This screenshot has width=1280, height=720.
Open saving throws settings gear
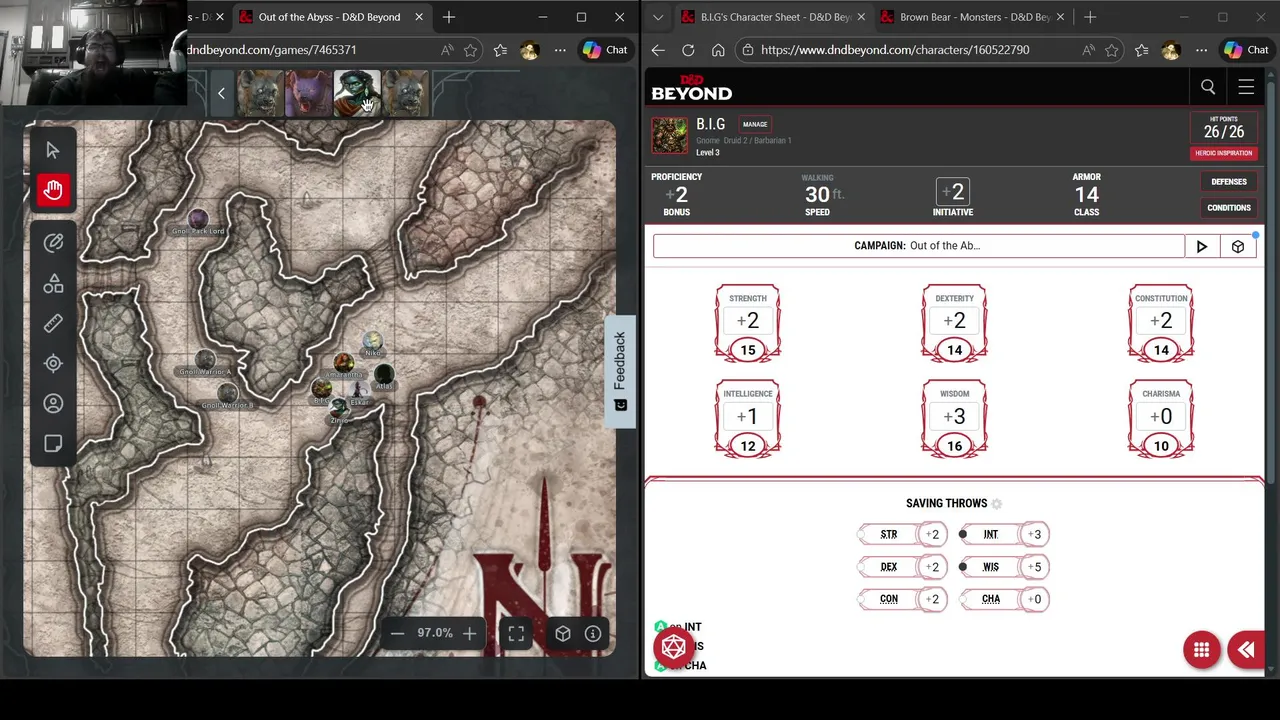(x=996, y=504)
